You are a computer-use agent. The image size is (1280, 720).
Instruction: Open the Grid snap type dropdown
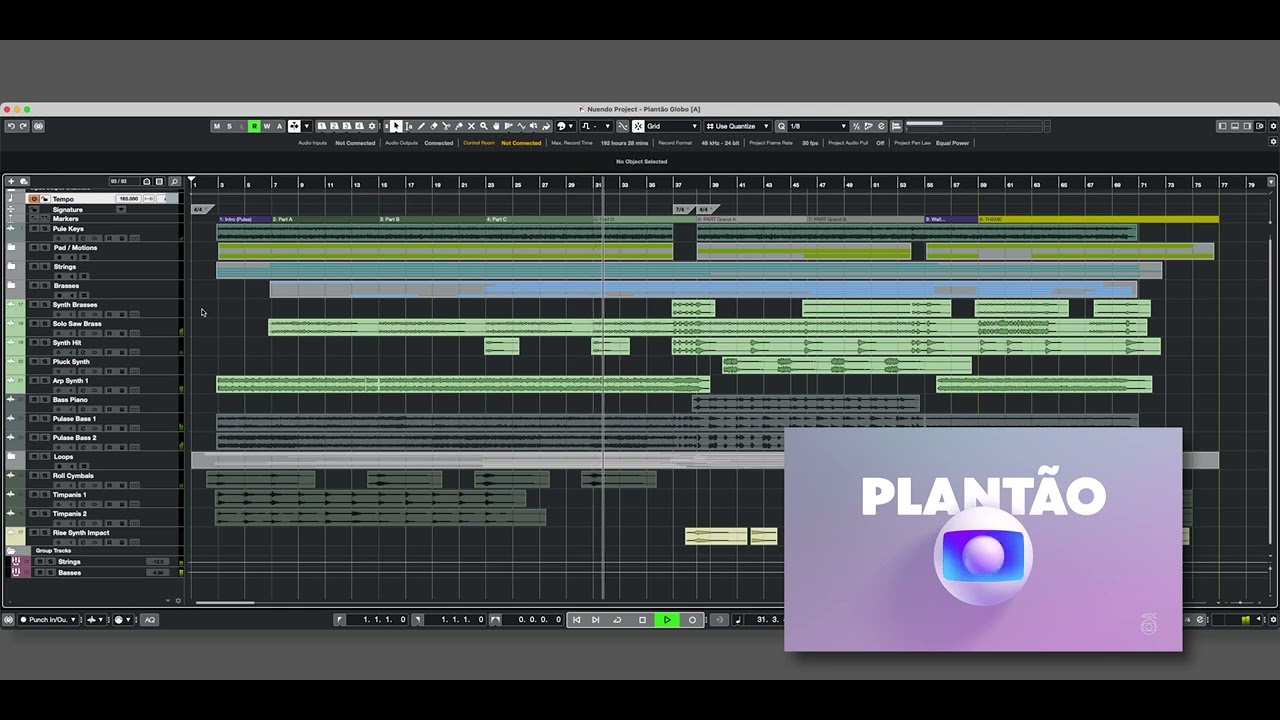click(x=673, y=126)
